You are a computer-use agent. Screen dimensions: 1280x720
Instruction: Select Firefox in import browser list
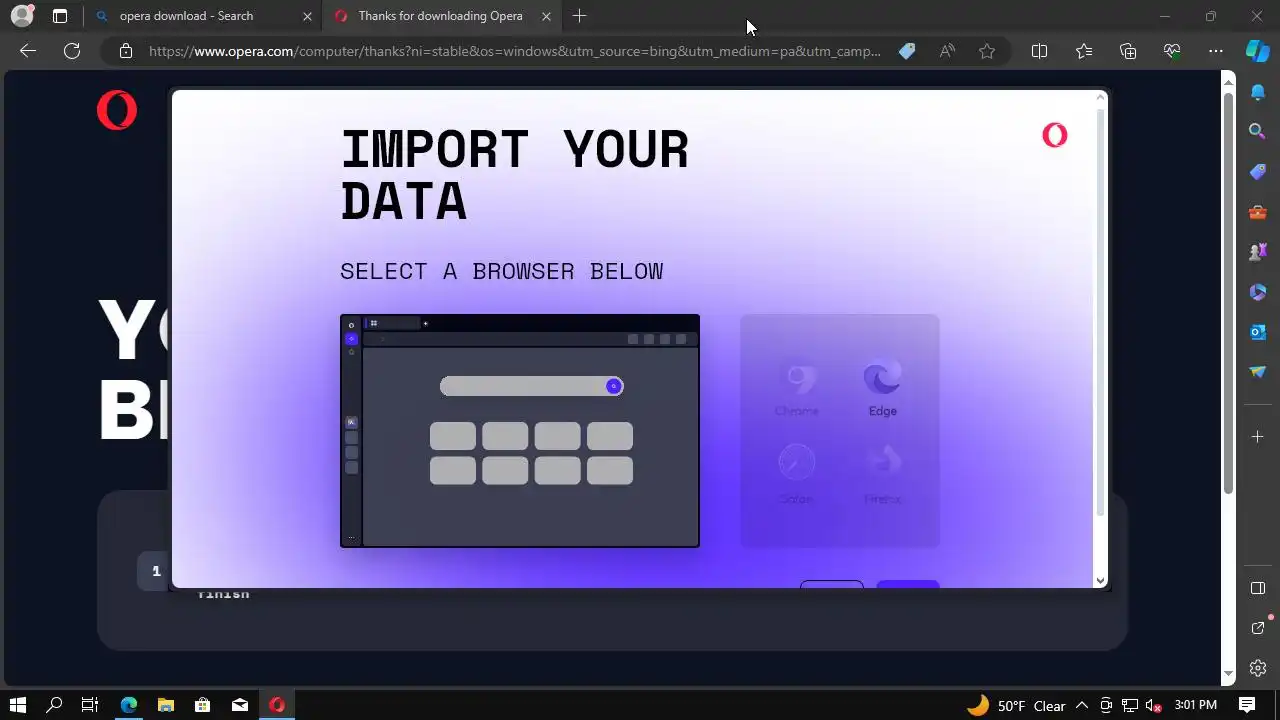pos(882,474)
